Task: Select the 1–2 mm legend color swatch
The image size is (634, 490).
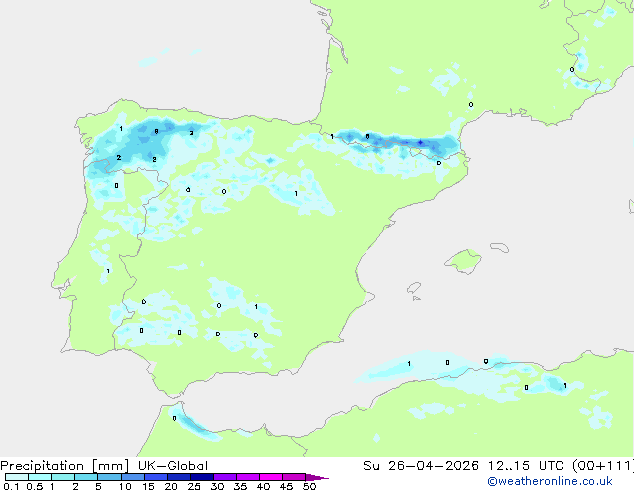Action: click(x=63, y=477)
